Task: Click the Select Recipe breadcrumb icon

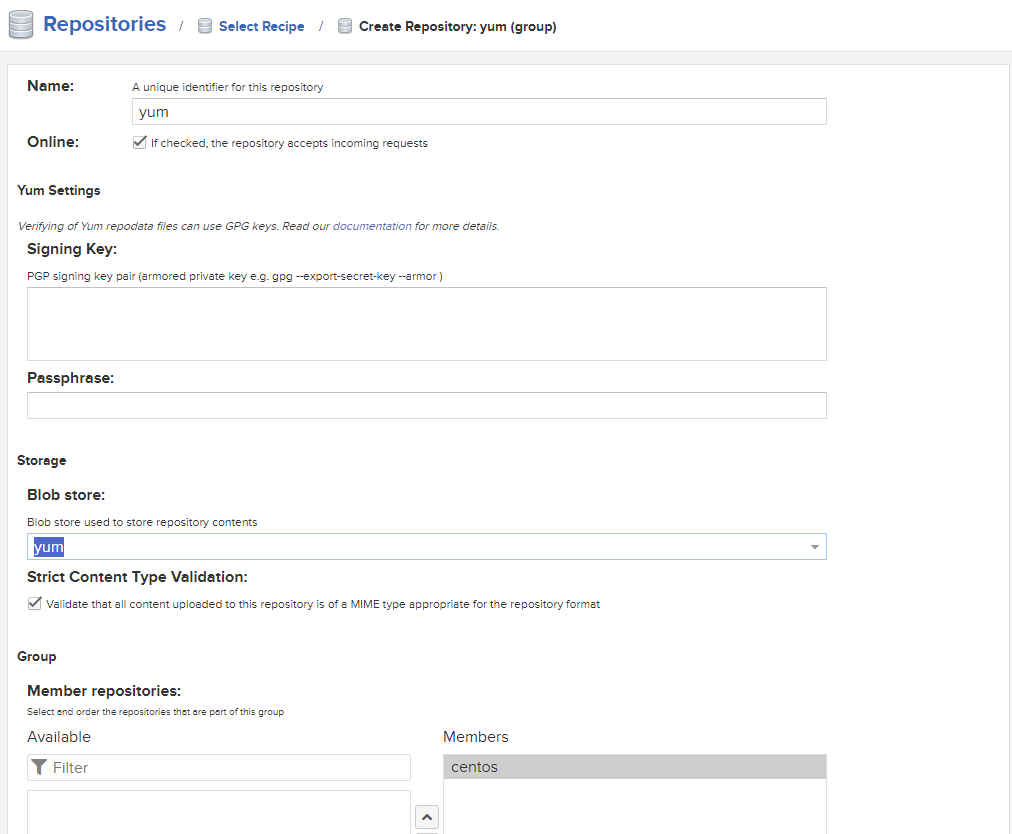Action: click(205, 27)
